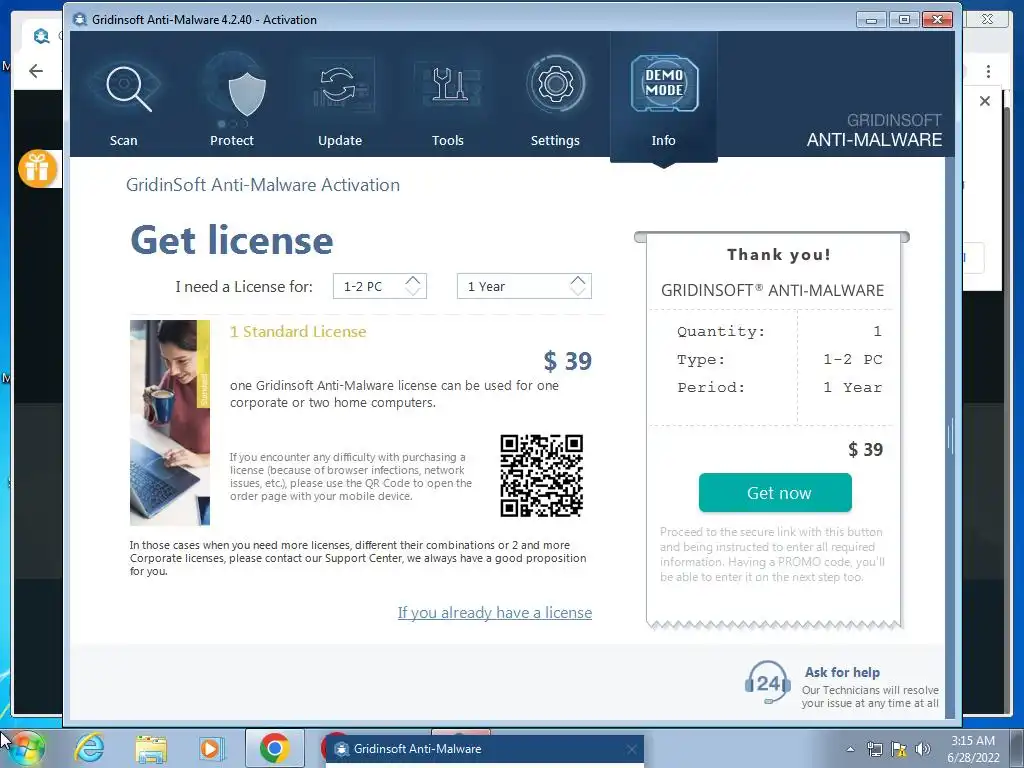The height and width of the screenshot is (768, 1024).
Task: Close the browser side panel X
Action: click(984, 101)
